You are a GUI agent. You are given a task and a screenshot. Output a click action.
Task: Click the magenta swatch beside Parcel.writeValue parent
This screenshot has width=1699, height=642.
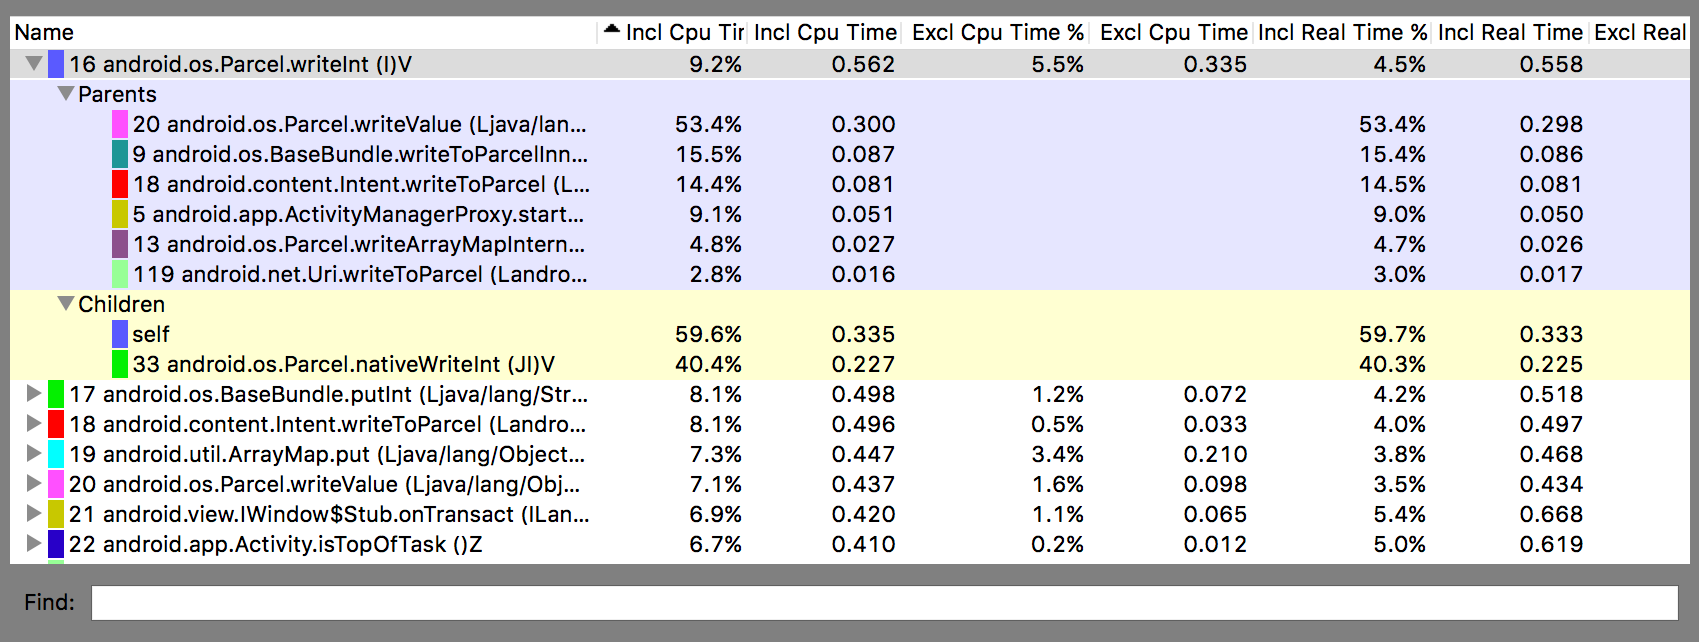(120, 124)
